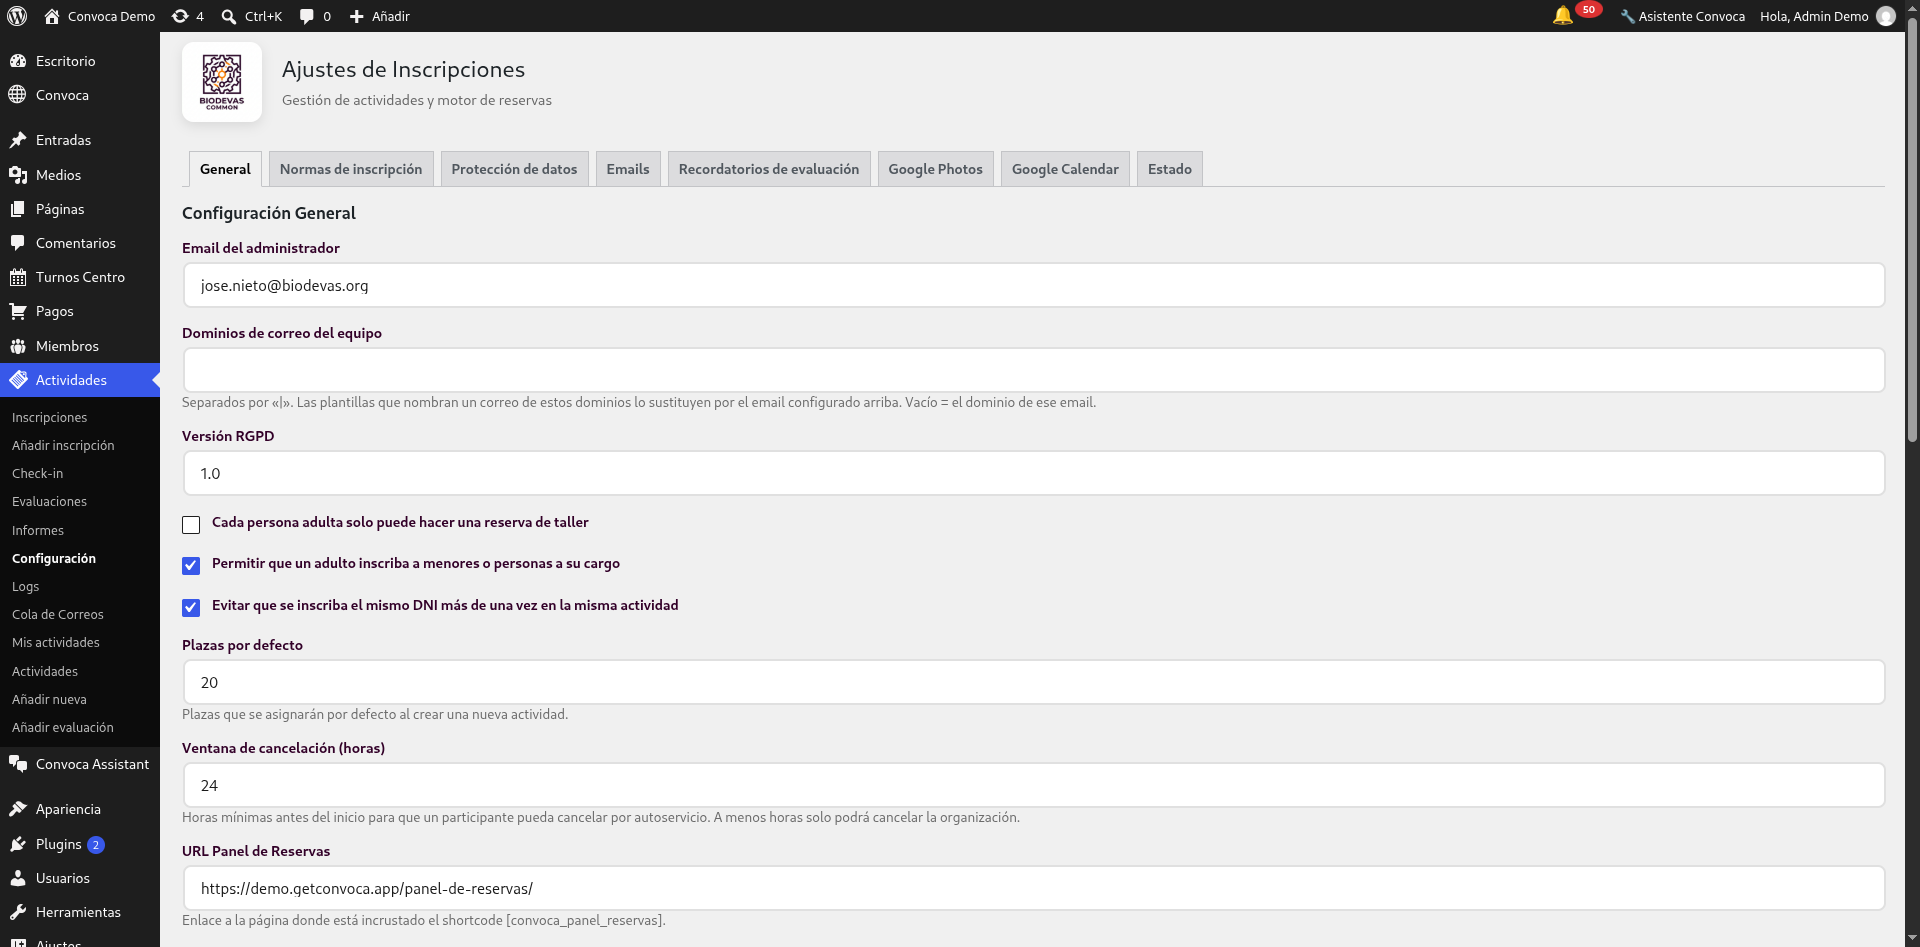Screen dimensions: 1920x947
Task: Open Escritorio dashboard icon in sidebar
Action: coord(18,61)
